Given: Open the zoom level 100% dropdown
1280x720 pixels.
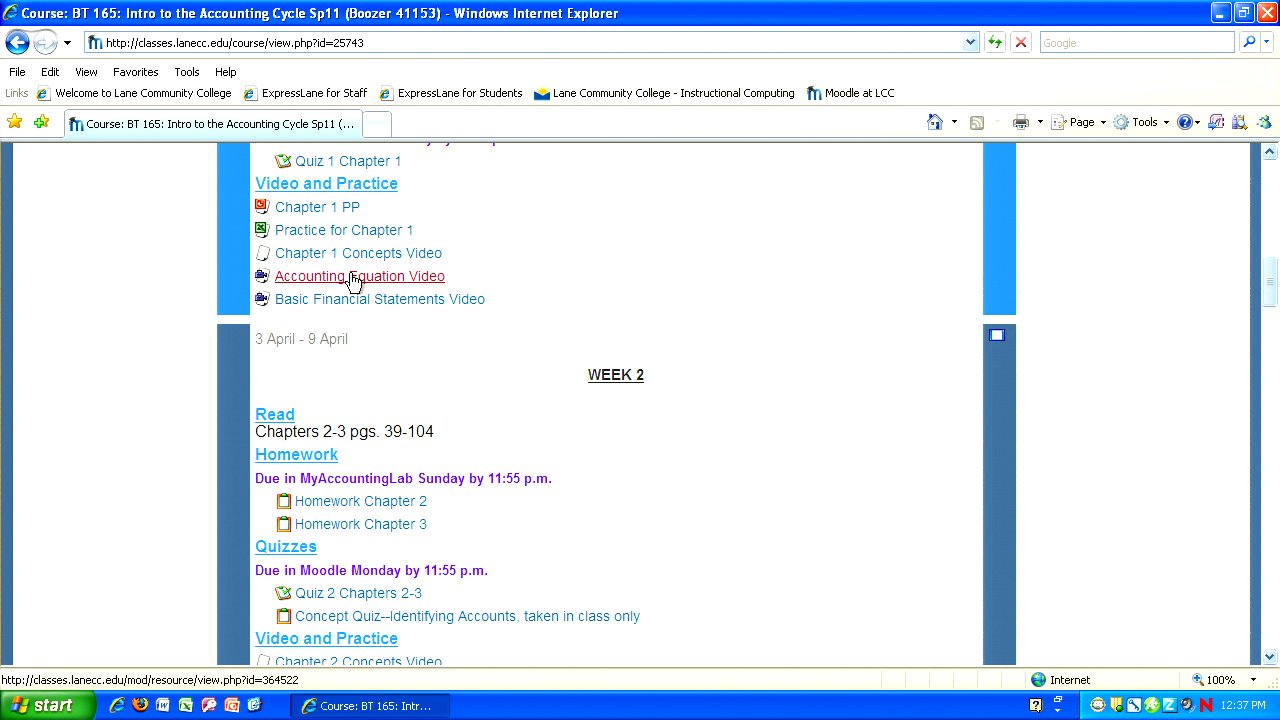Looking at the screenshot, I should point(1252,680).
